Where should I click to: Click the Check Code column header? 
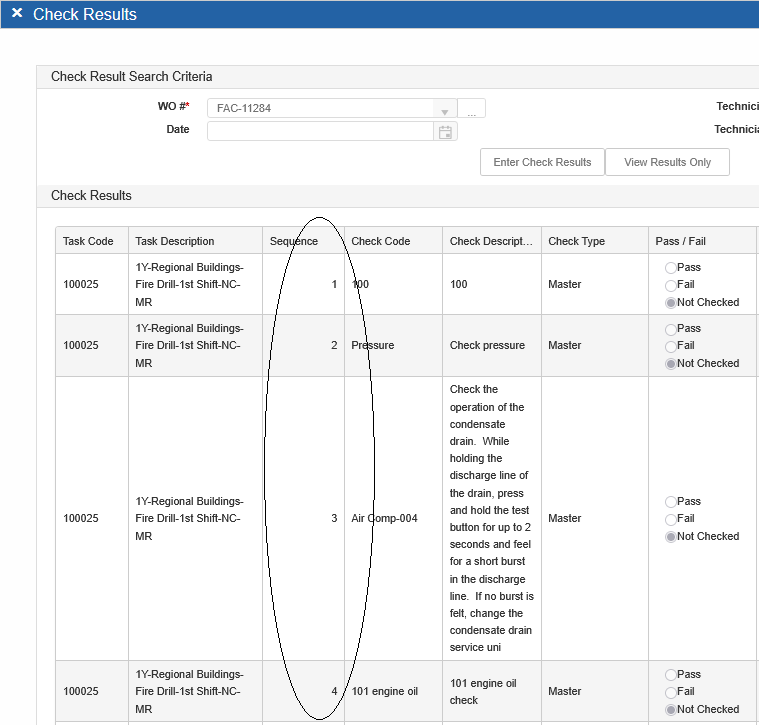[x=381, y=241]
